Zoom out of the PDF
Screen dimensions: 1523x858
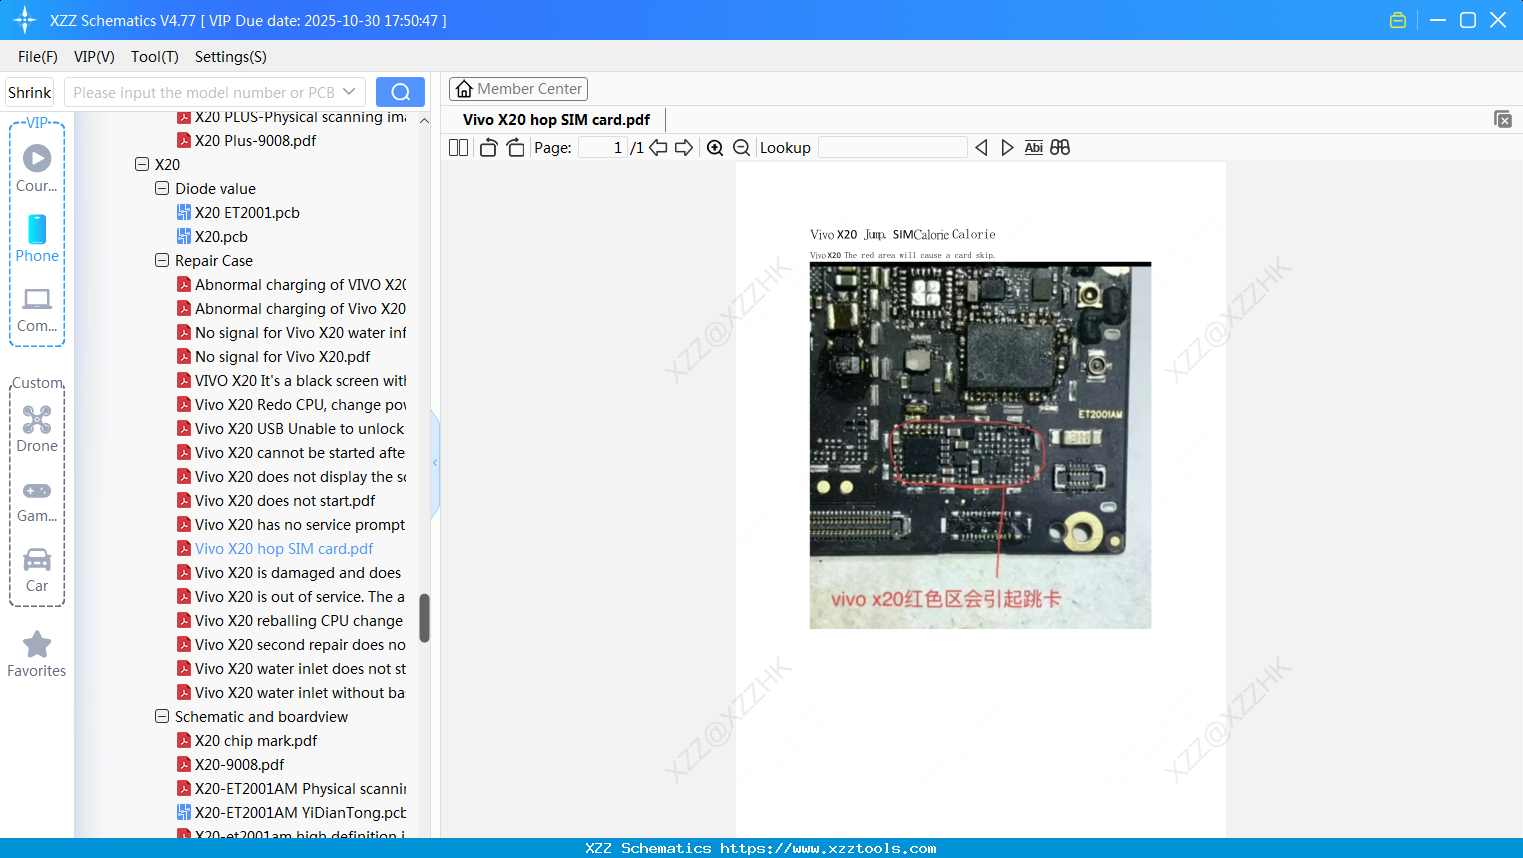pyautogui.click(x=741, y=148)
